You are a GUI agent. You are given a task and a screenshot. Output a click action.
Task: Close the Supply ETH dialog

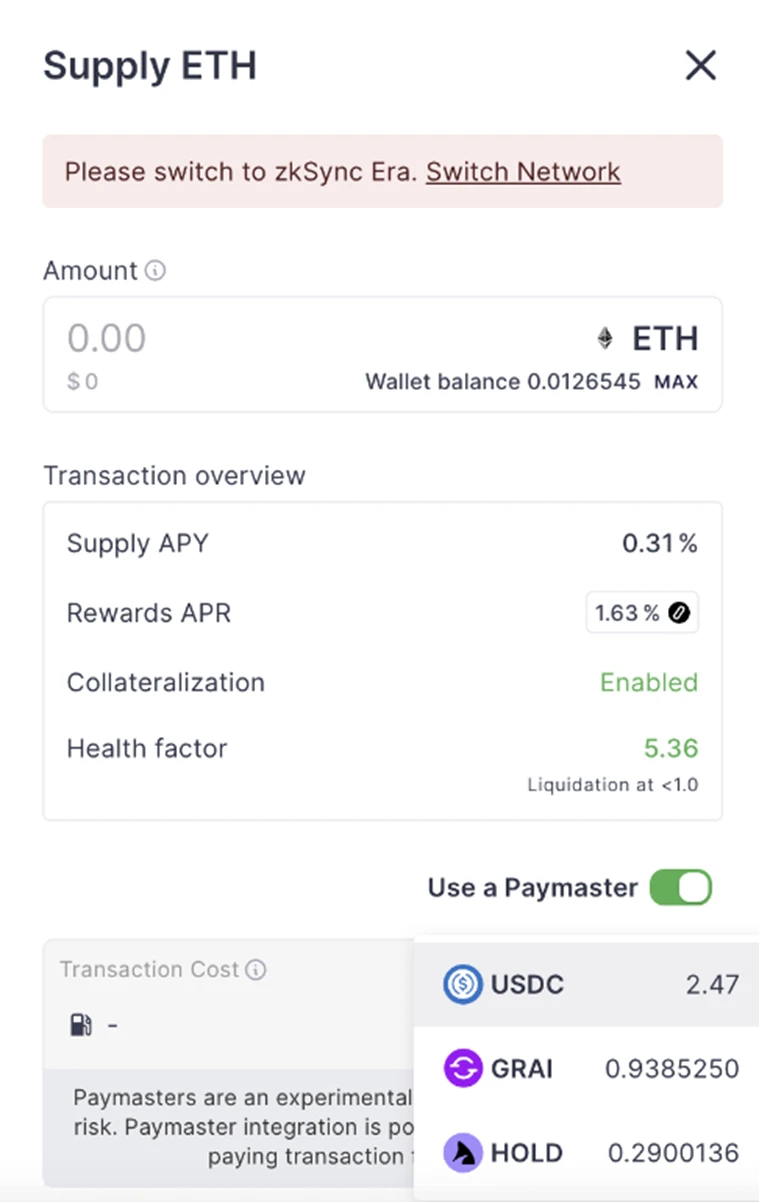700,66
